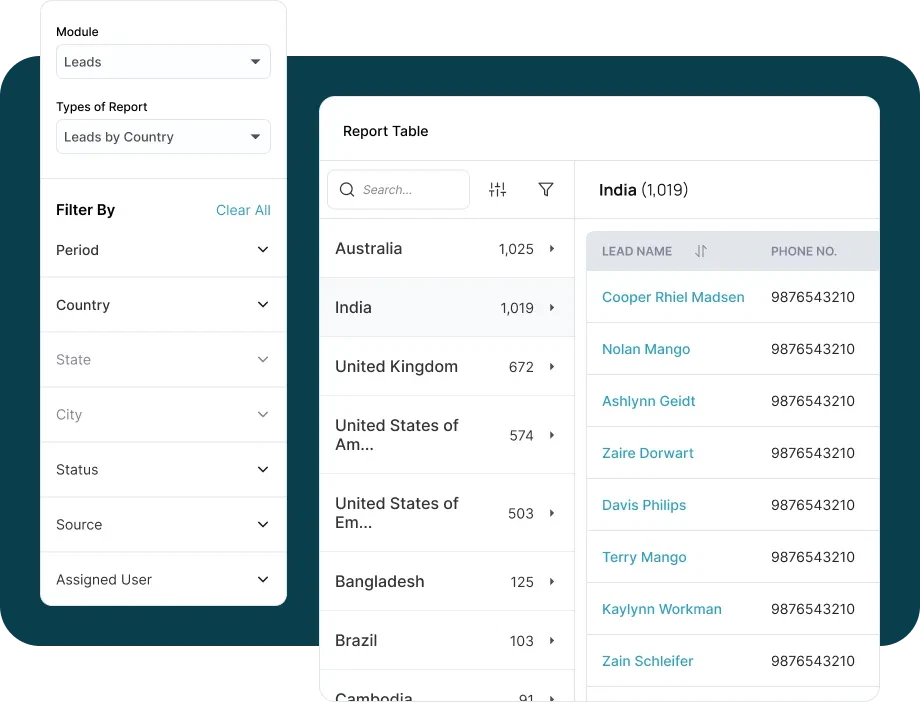Click arrow beside United Kingdom count
This screenshot has height=702, width=920.
click(552, 367)
